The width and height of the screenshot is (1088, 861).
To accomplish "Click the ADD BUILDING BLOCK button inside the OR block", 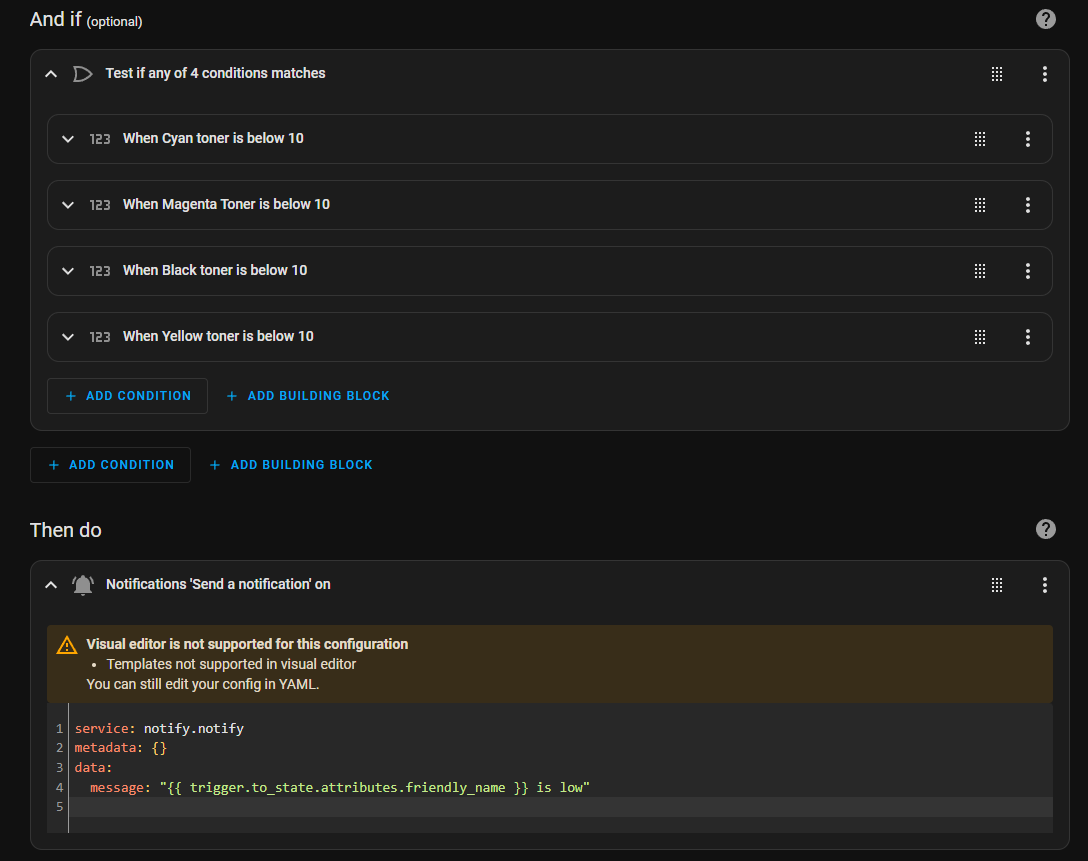I will tap(307, 395).
